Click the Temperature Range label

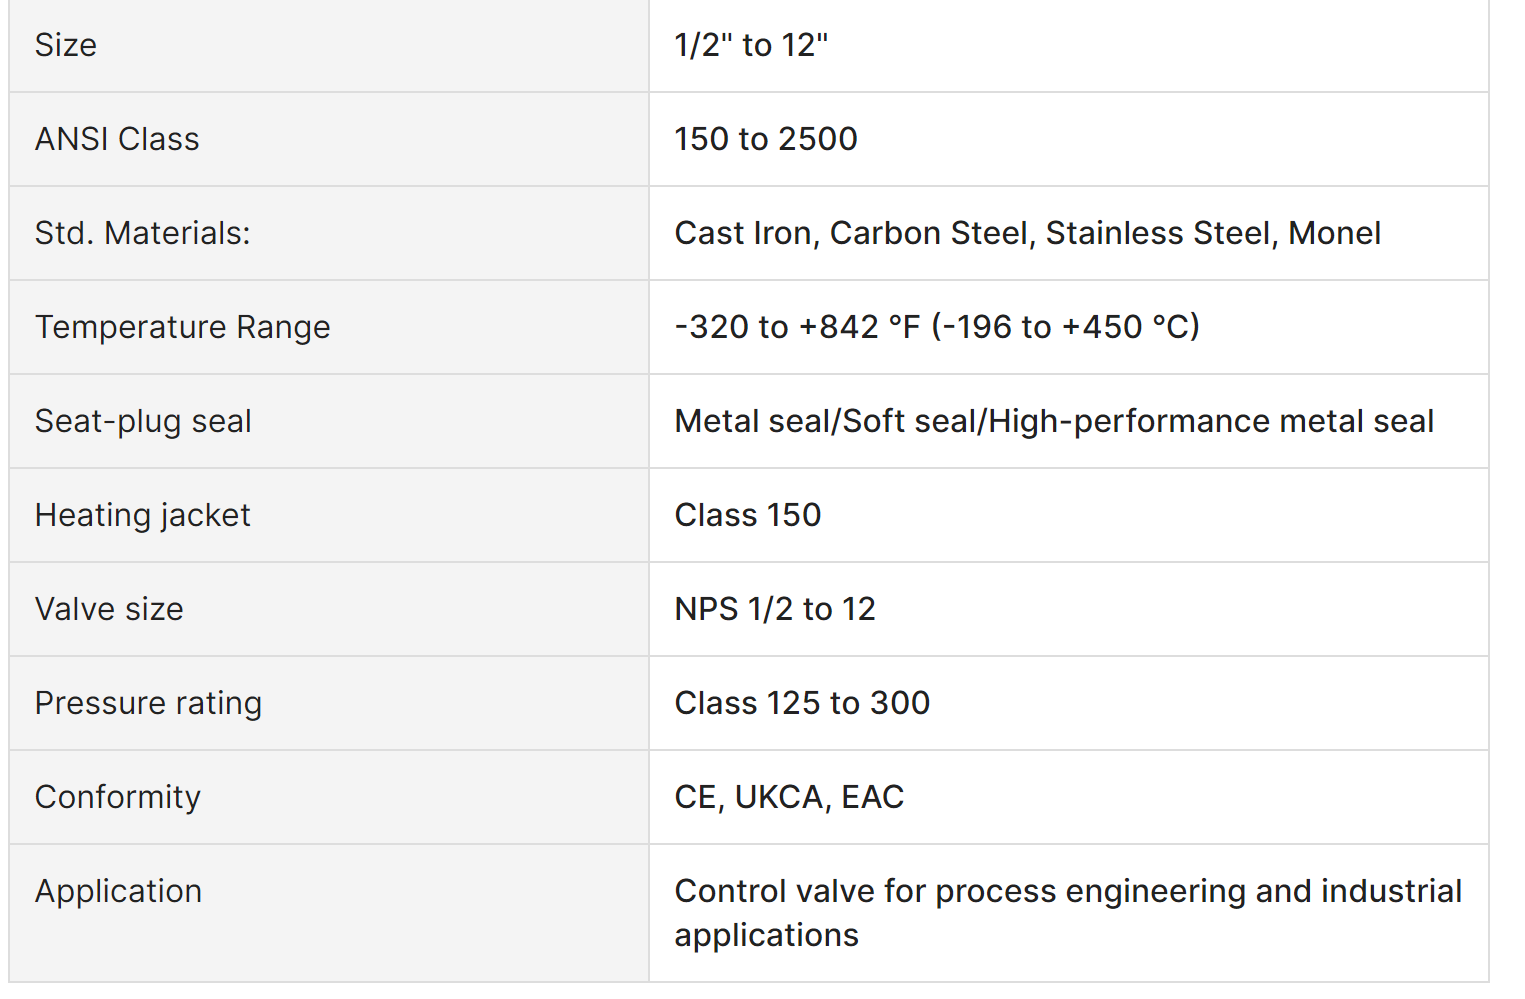[x=182, y=327]
